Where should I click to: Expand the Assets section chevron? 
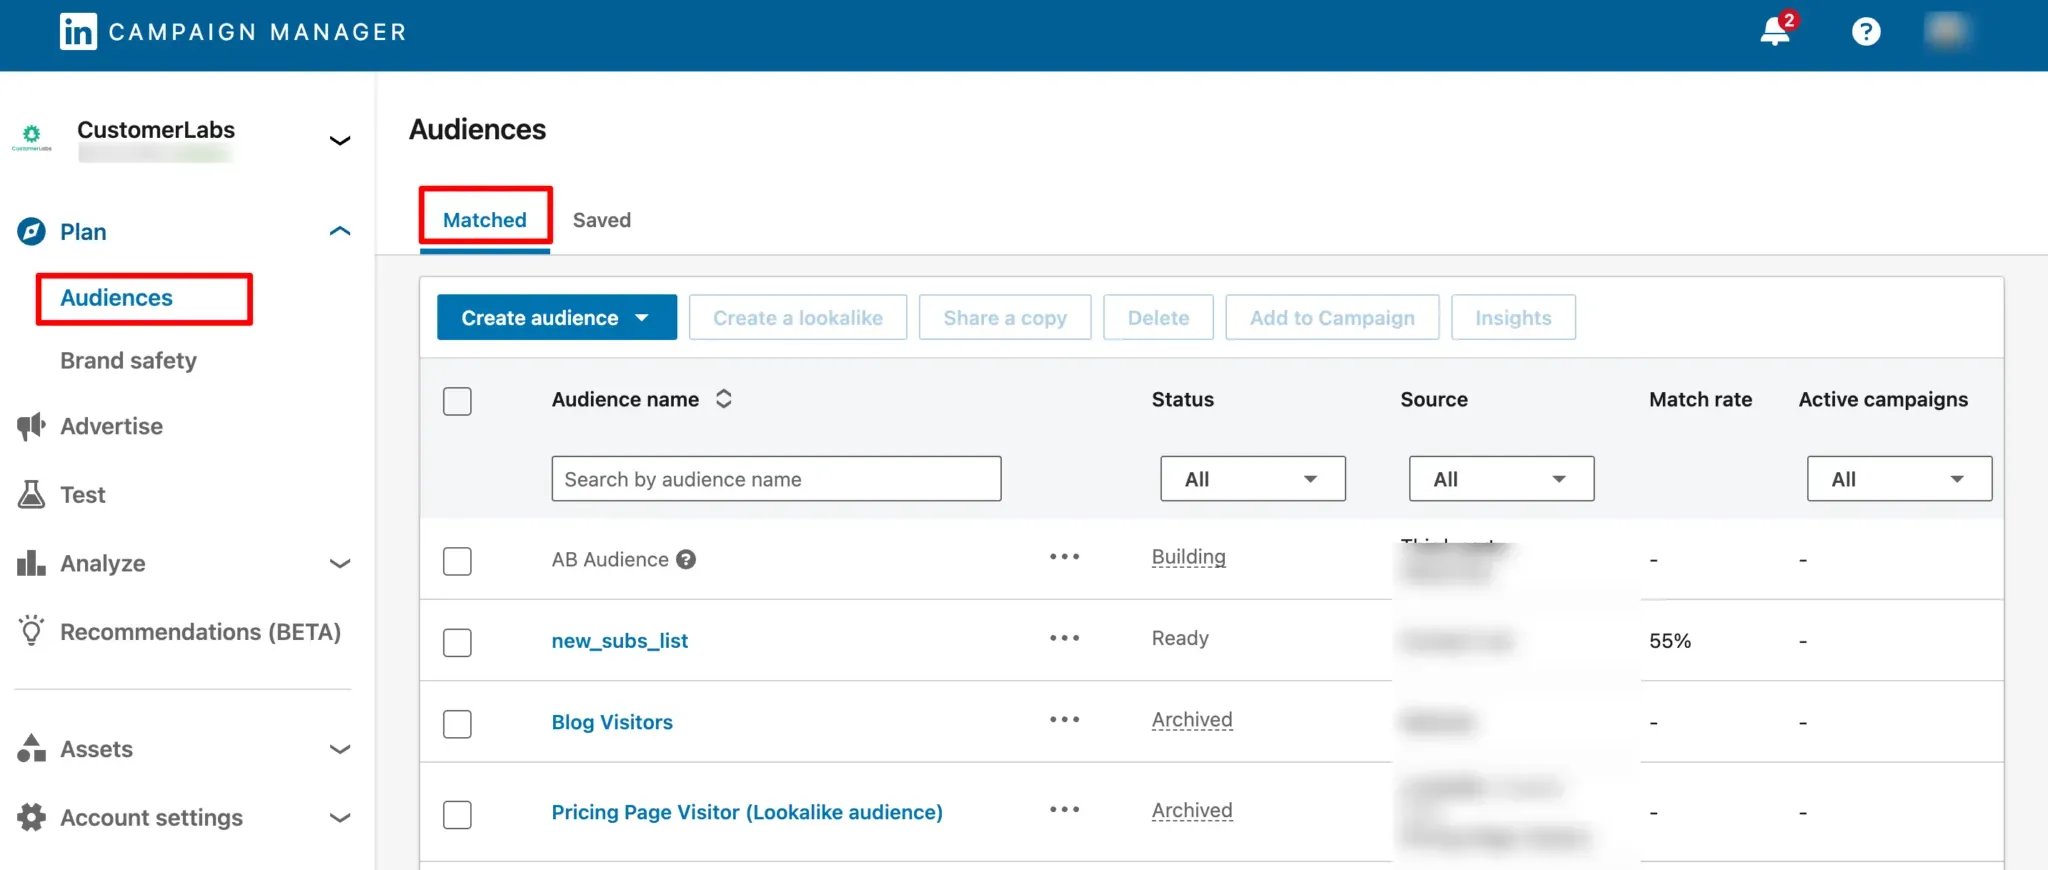(x=340, y=748)
